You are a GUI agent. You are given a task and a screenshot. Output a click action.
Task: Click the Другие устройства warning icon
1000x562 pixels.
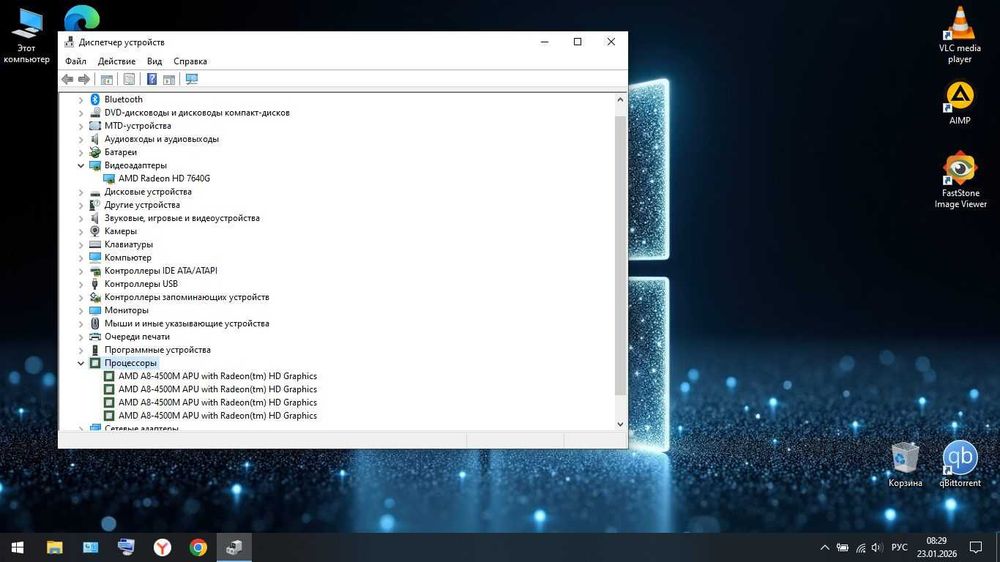95,205
